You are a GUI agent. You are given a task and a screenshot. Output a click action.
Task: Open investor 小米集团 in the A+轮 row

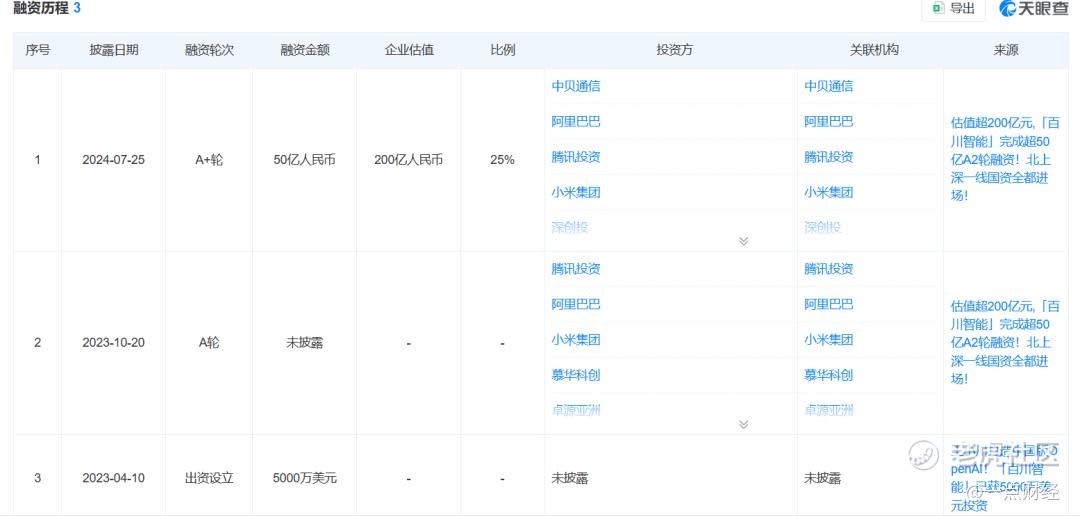(576, 193)
